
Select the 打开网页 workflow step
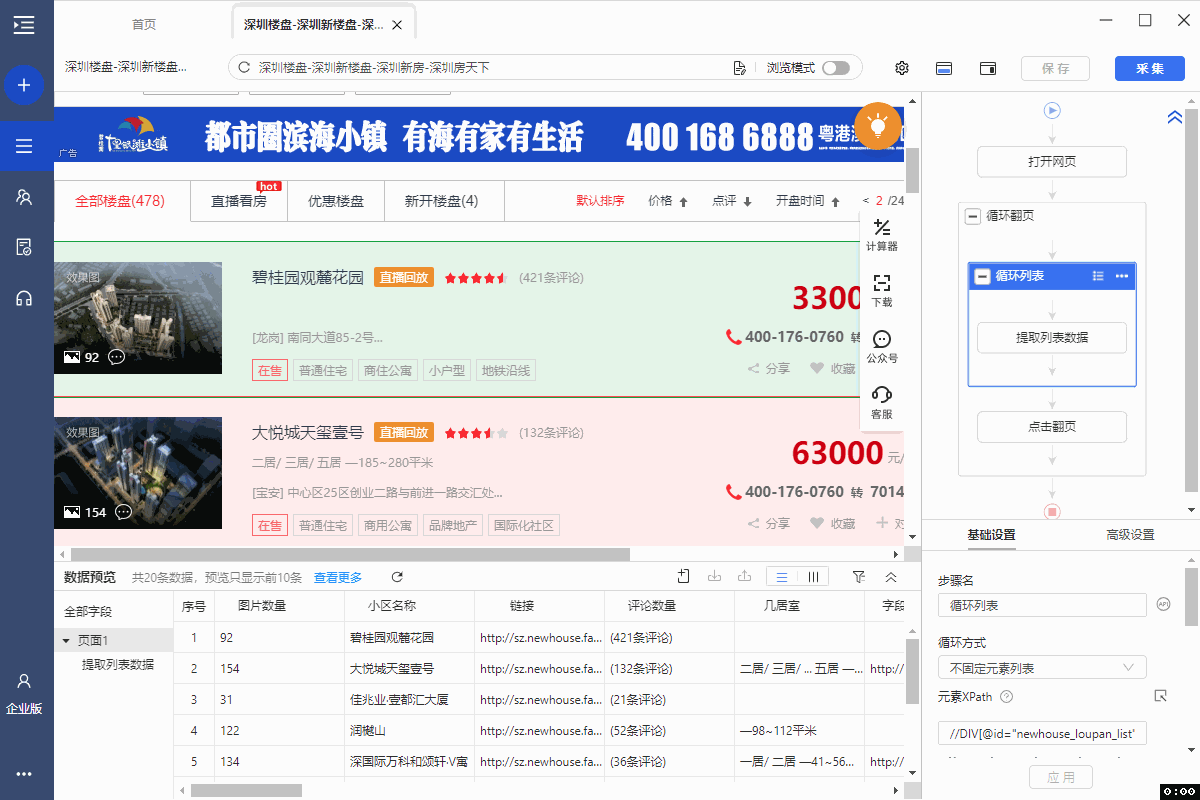(1052, 162)
